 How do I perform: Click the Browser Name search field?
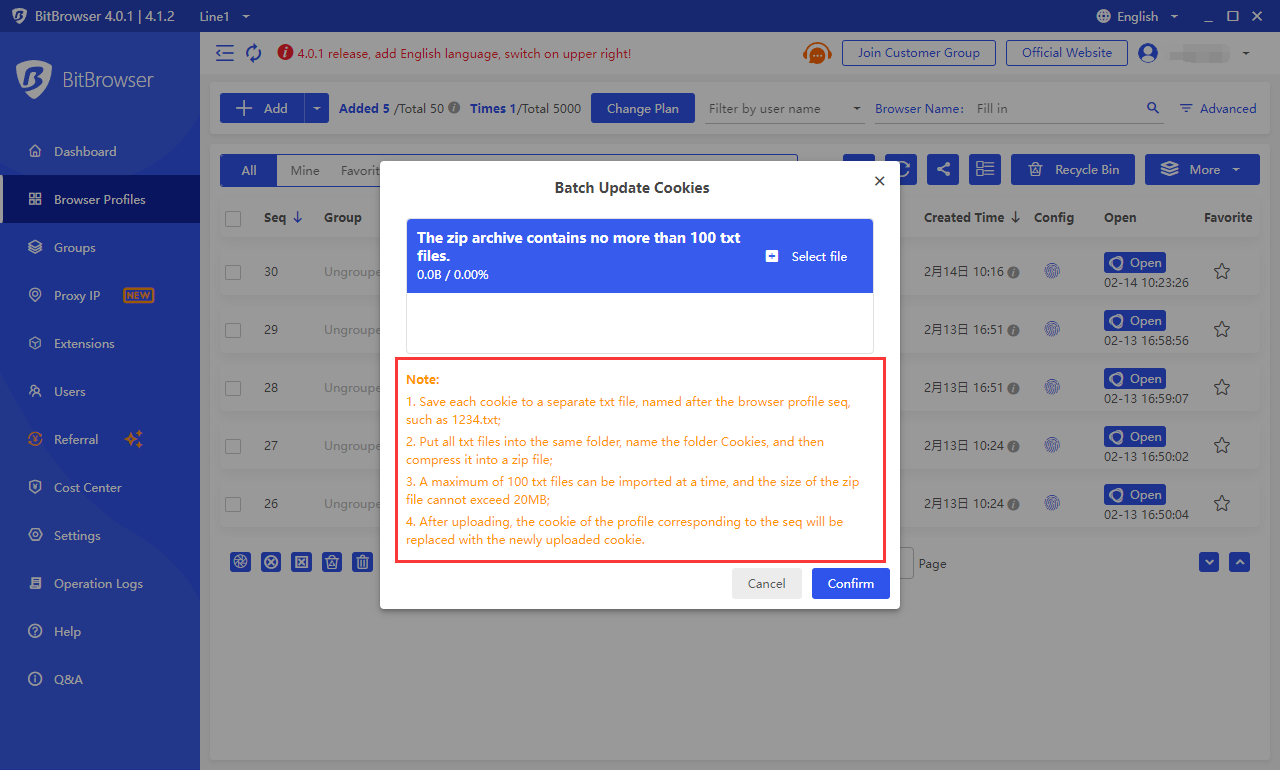[1058, 109]
